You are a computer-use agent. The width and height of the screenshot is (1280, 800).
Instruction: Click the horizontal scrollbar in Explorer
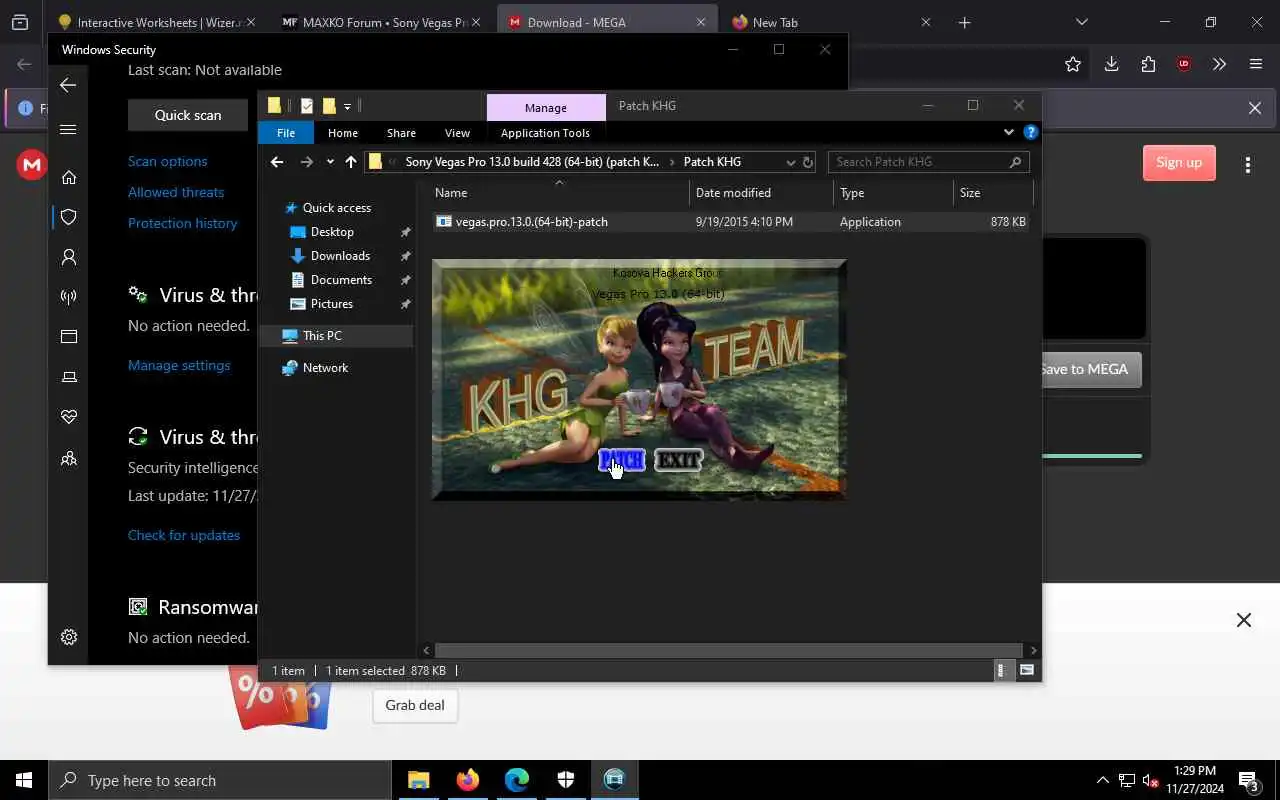coord(728,650)
